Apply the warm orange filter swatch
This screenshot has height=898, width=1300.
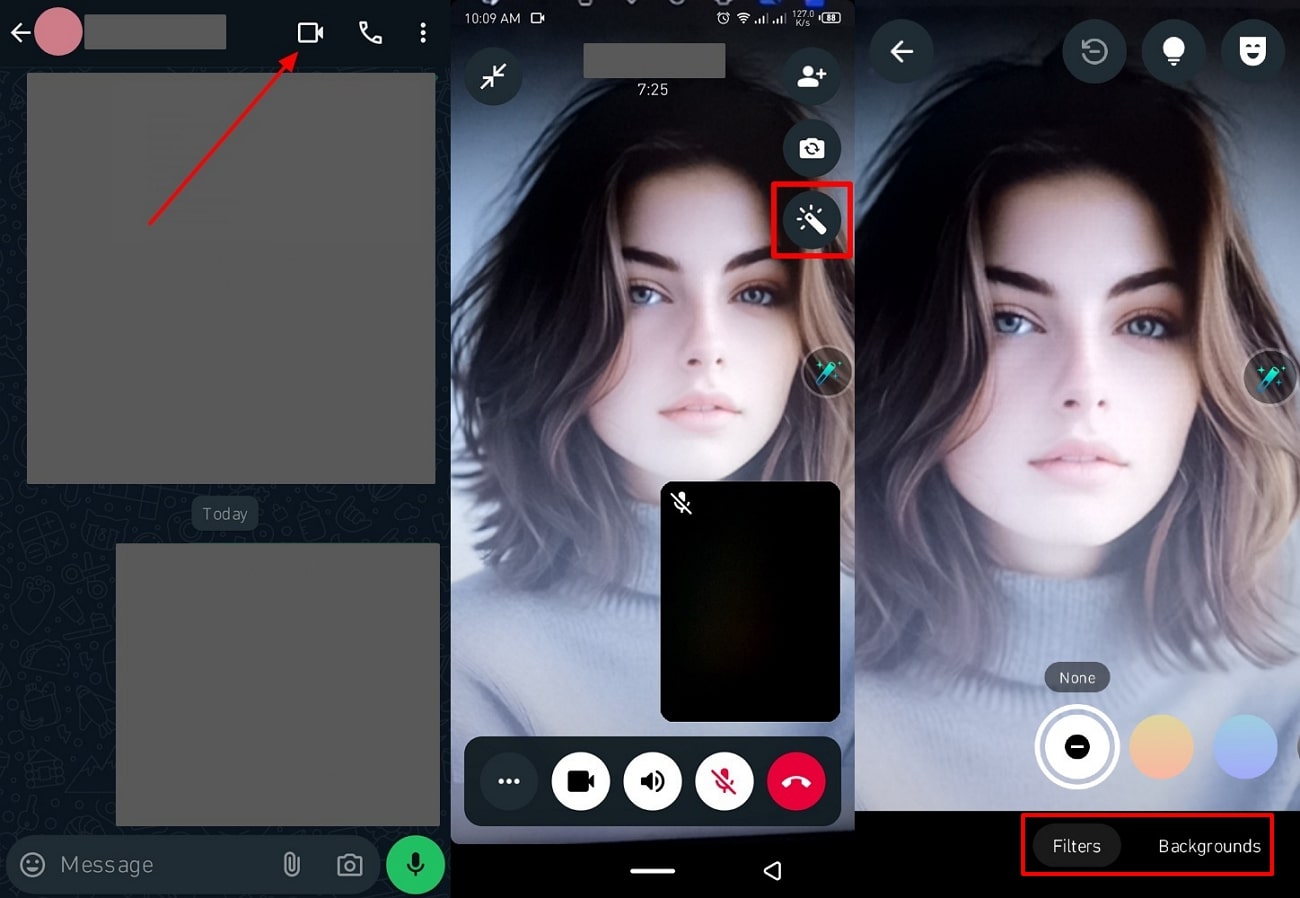pyautogui.click(x=1162, y=746)
